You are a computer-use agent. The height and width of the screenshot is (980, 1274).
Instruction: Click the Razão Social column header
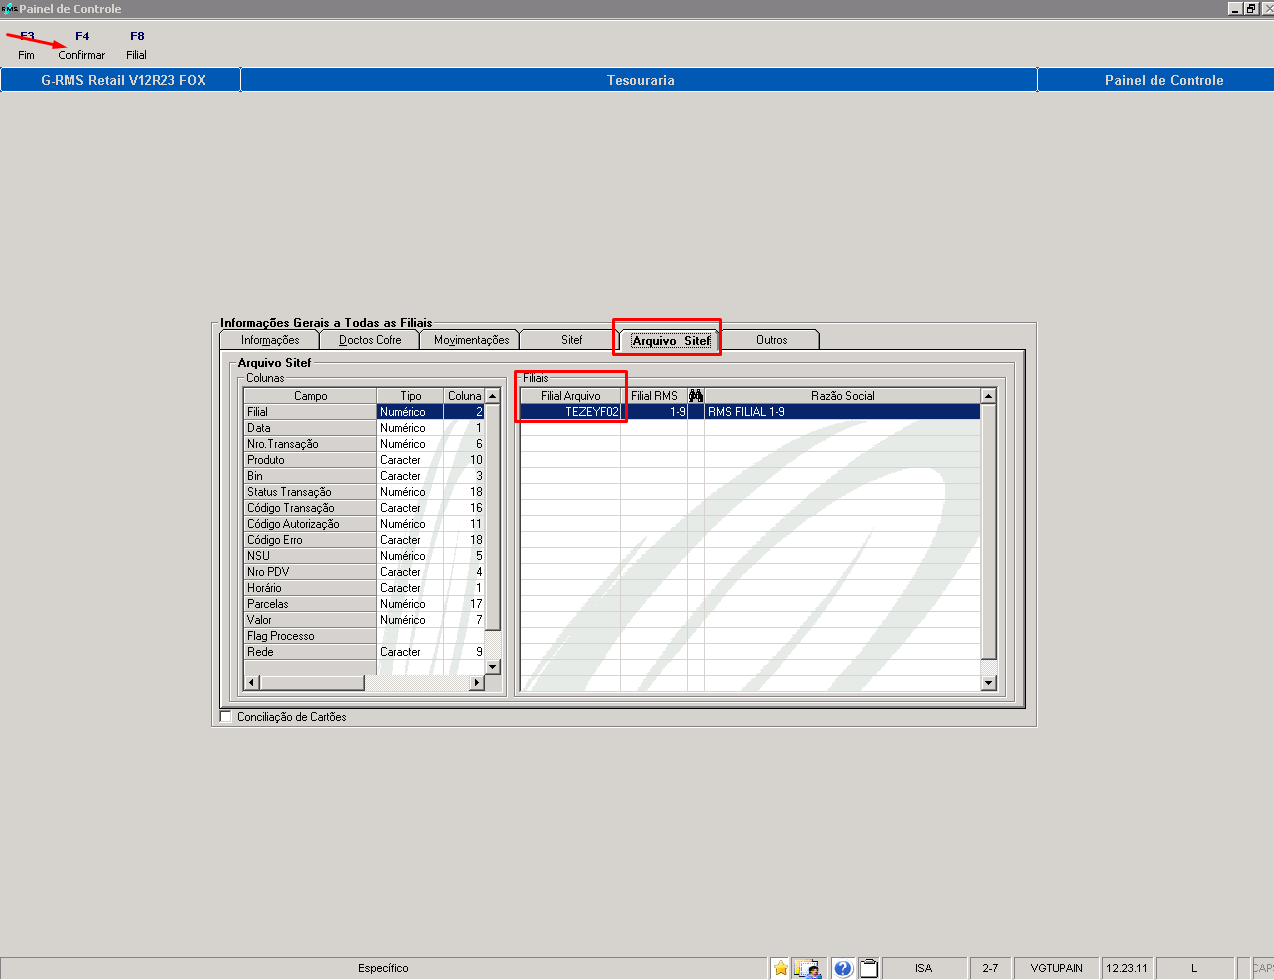842,396
